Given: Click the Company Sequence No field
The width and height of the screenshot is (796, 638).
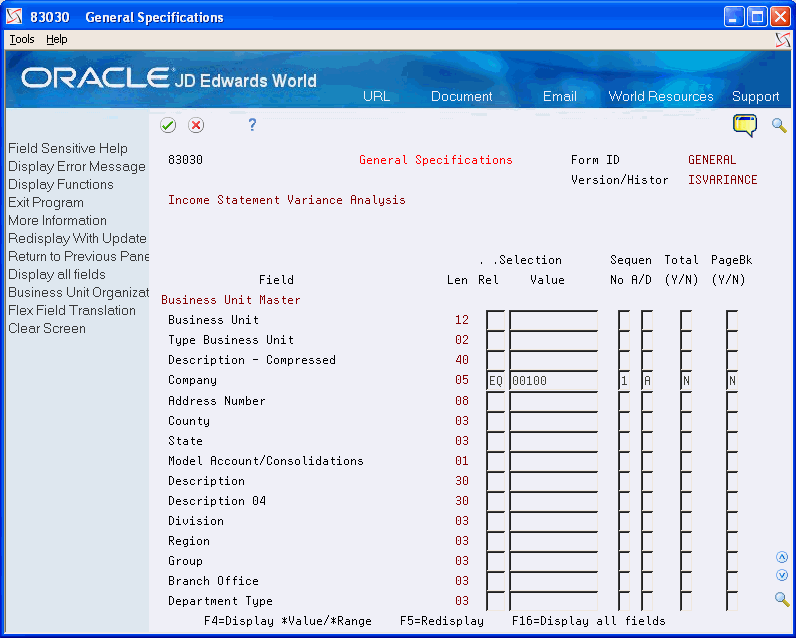Looking at the screenshot, I should coord(624,381).
